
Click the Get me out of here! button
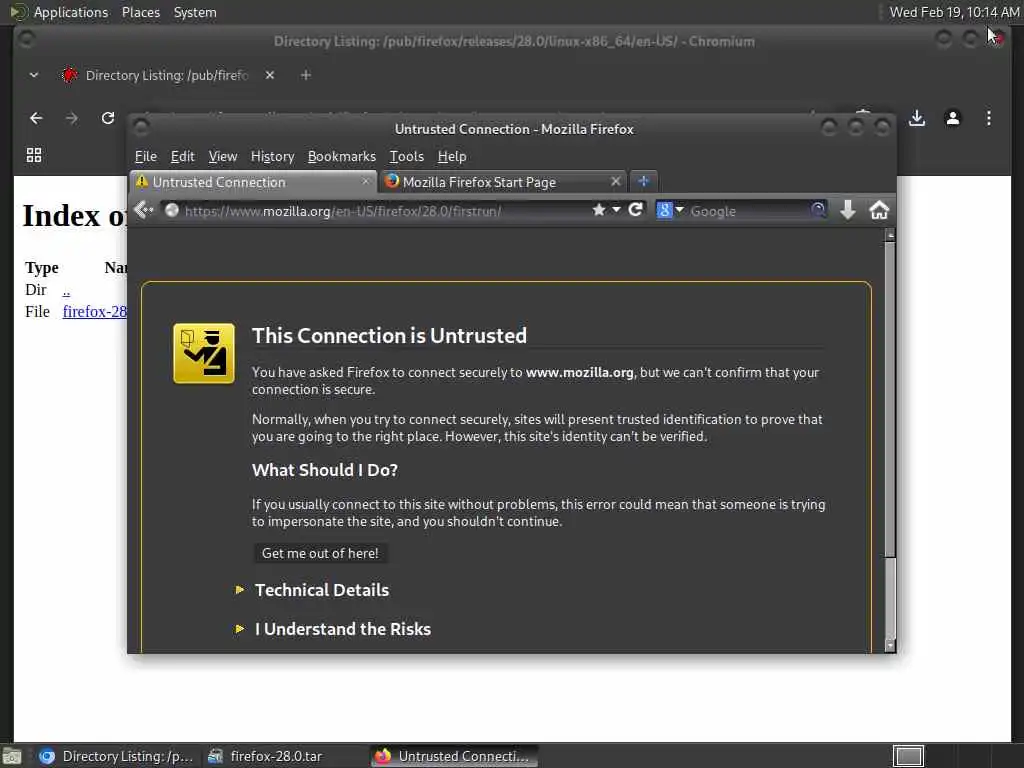pyautogui.click(x=320, y=553)
